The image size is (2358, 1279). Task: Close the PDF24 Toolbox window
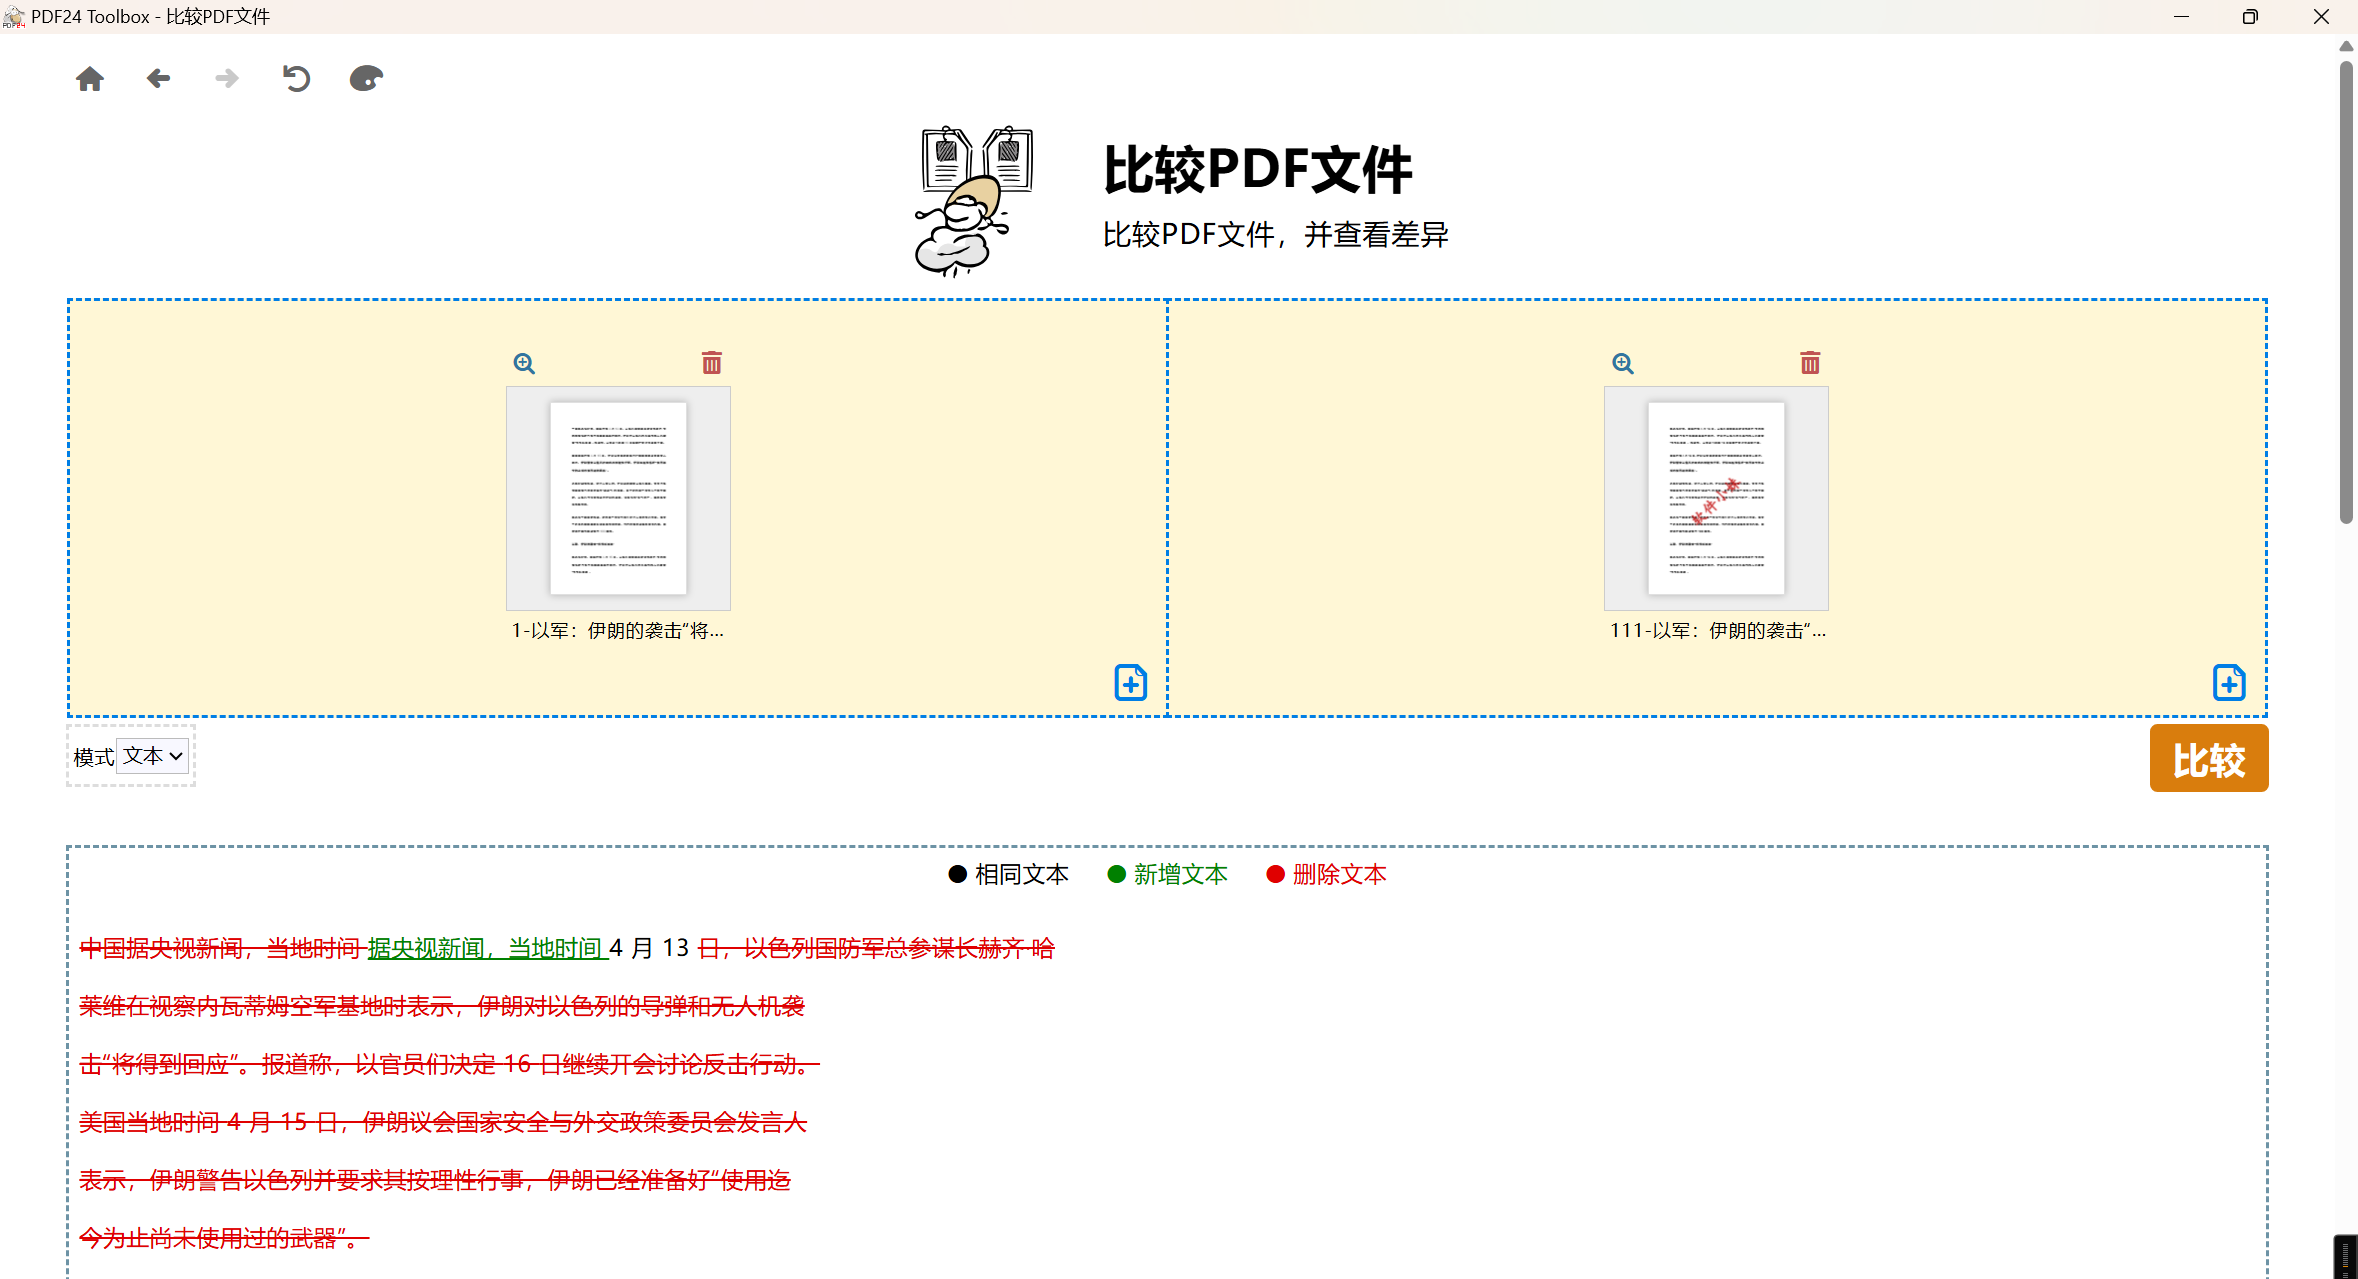[x=2321, y=17]
